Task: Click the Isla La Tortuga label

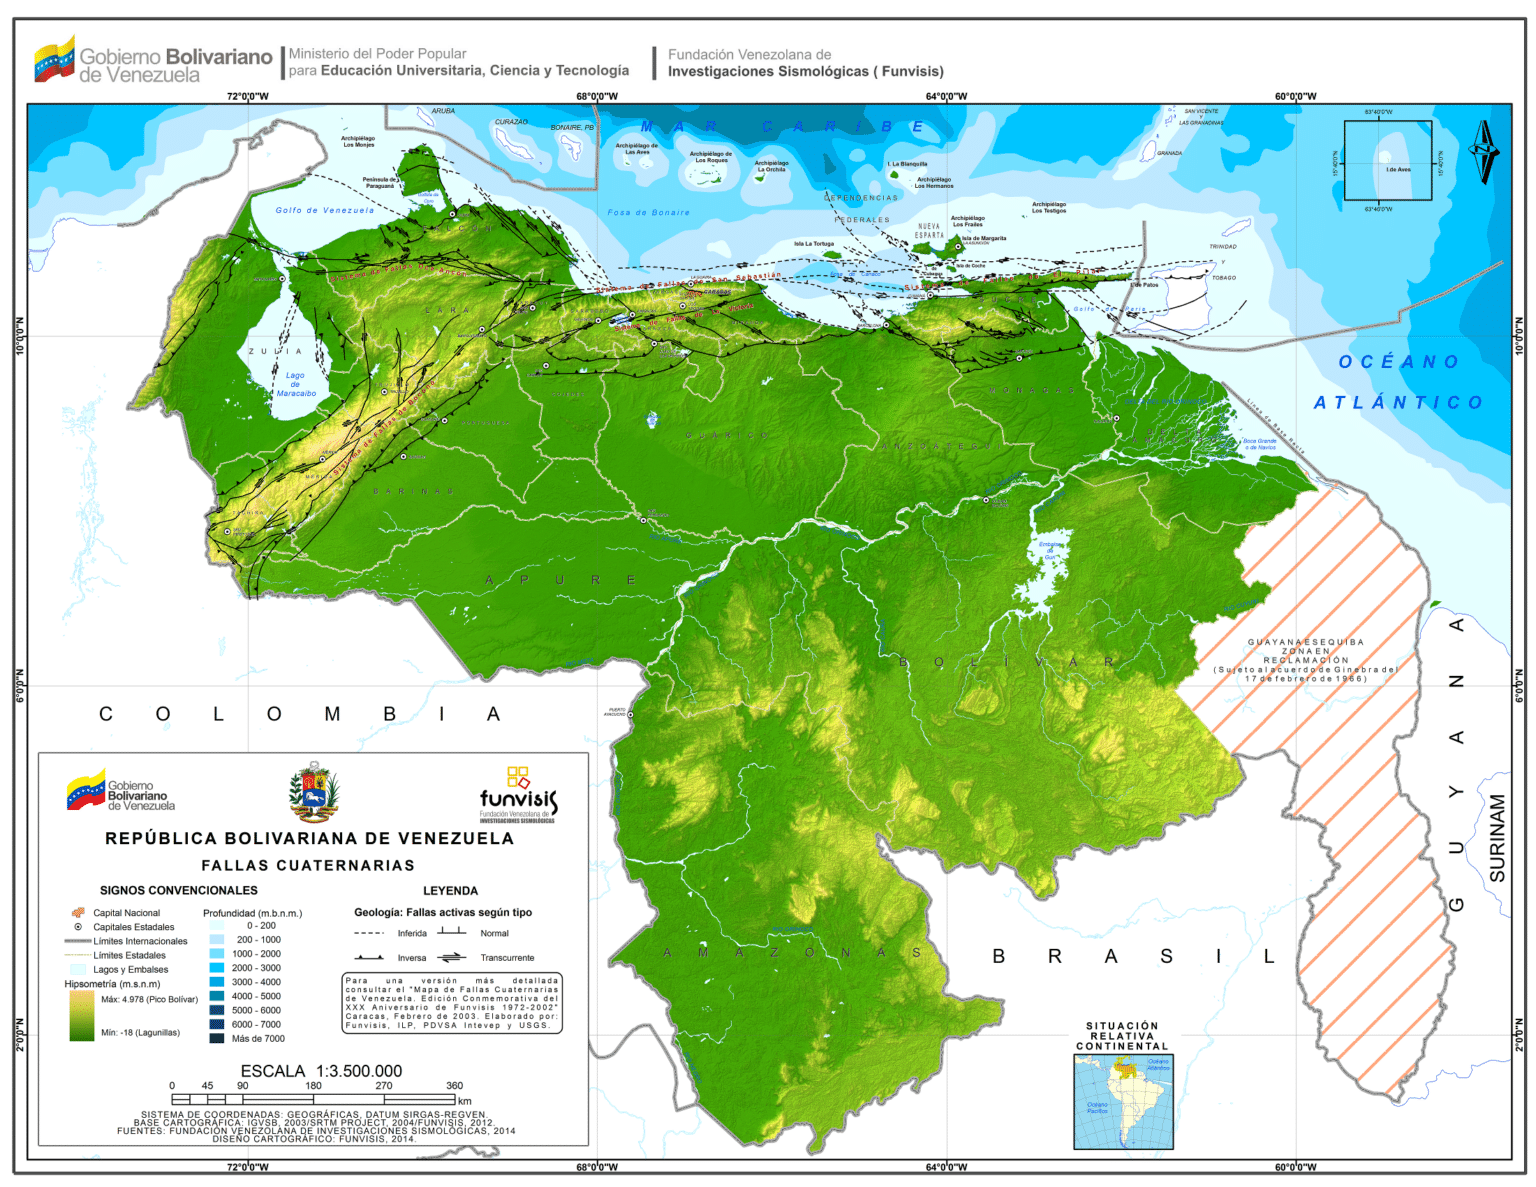Action: click(x=814, y=243)
